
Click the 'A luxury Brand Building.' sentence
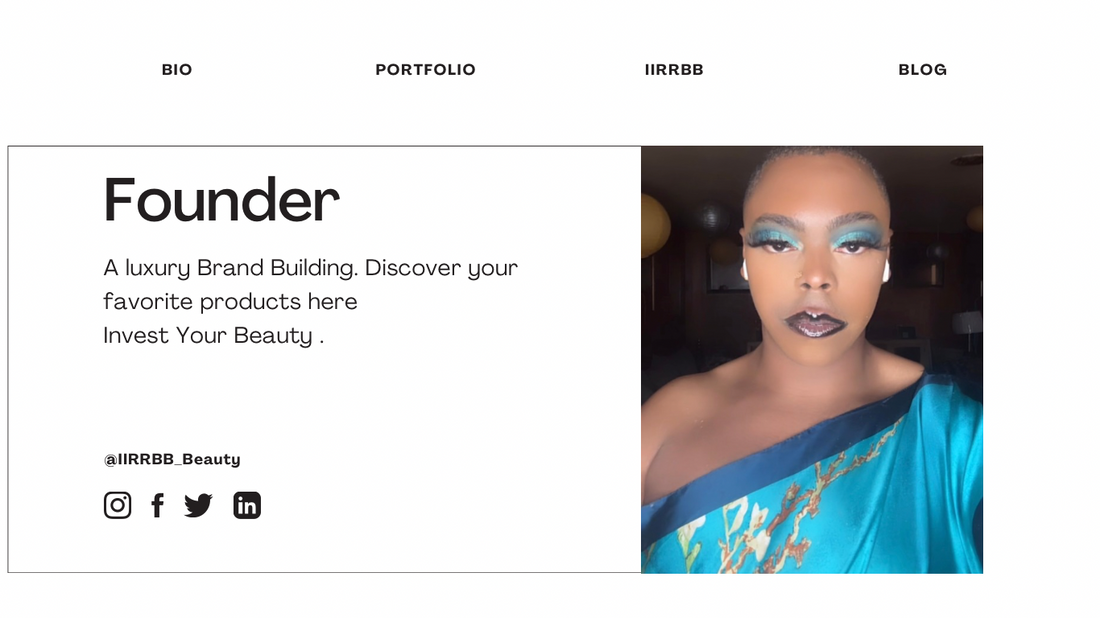231,268
